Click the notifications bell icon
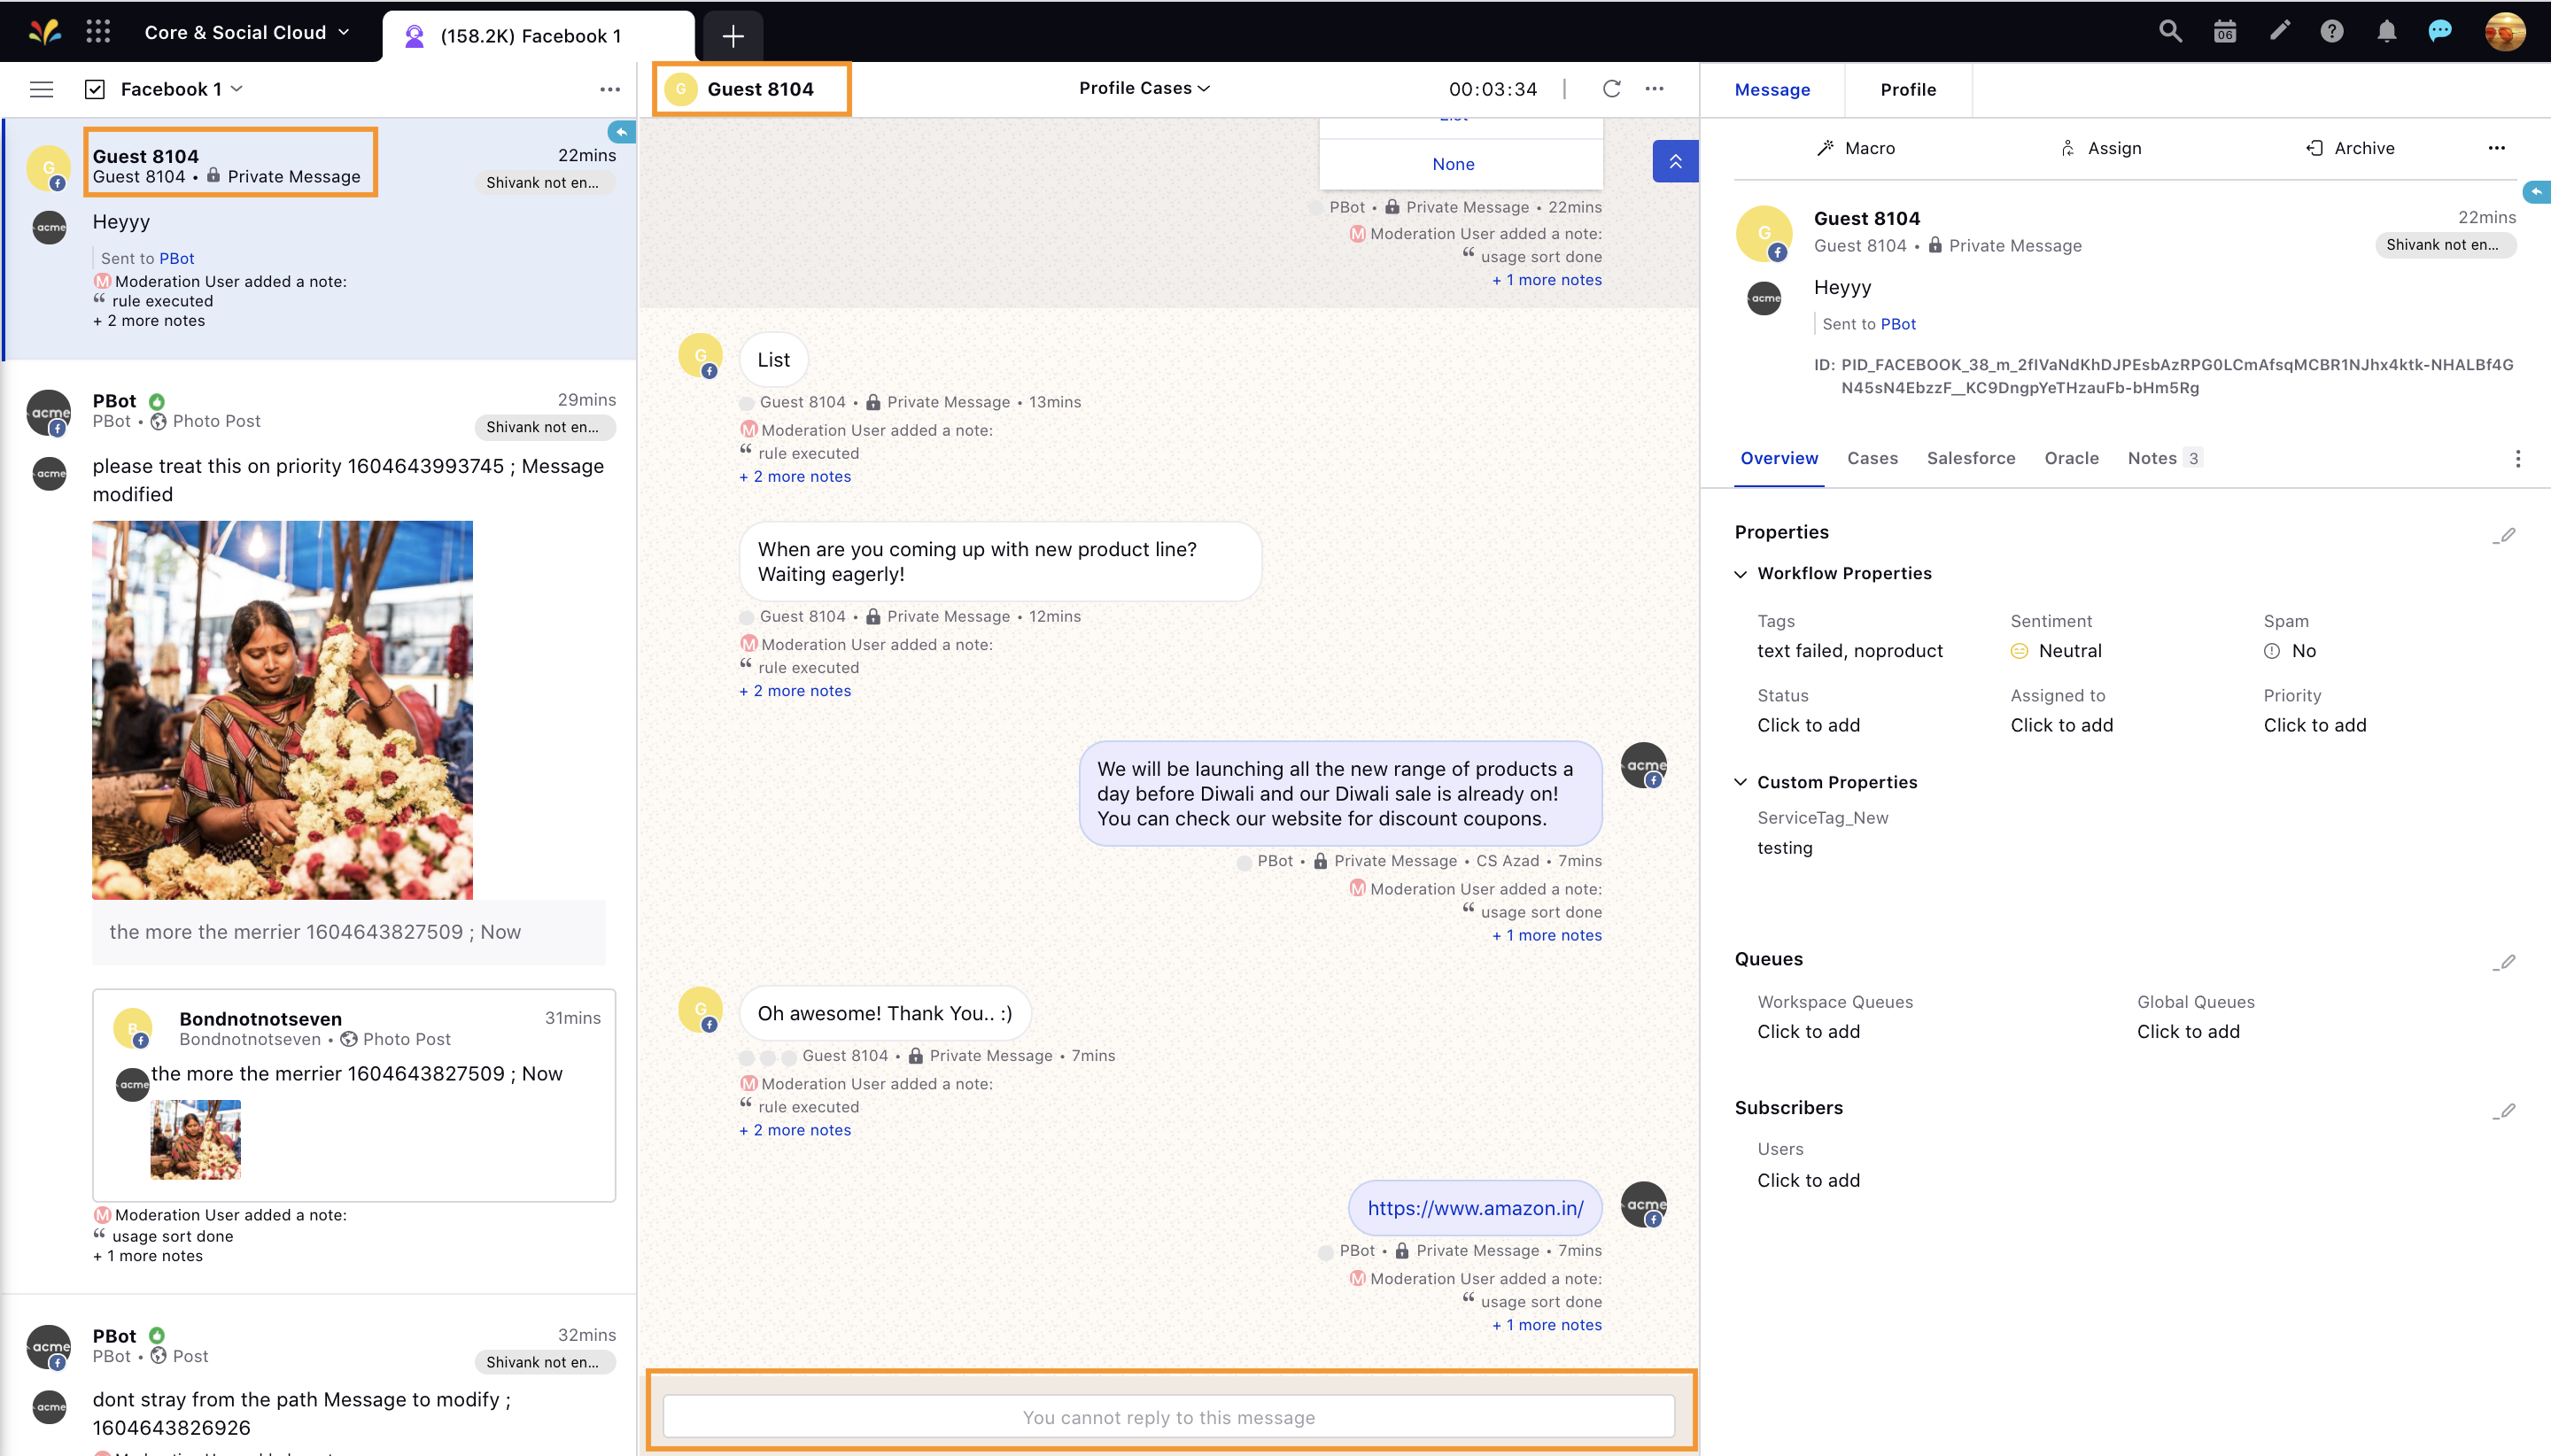This screenshot has height=1456, width=2551. [2386, 30]
